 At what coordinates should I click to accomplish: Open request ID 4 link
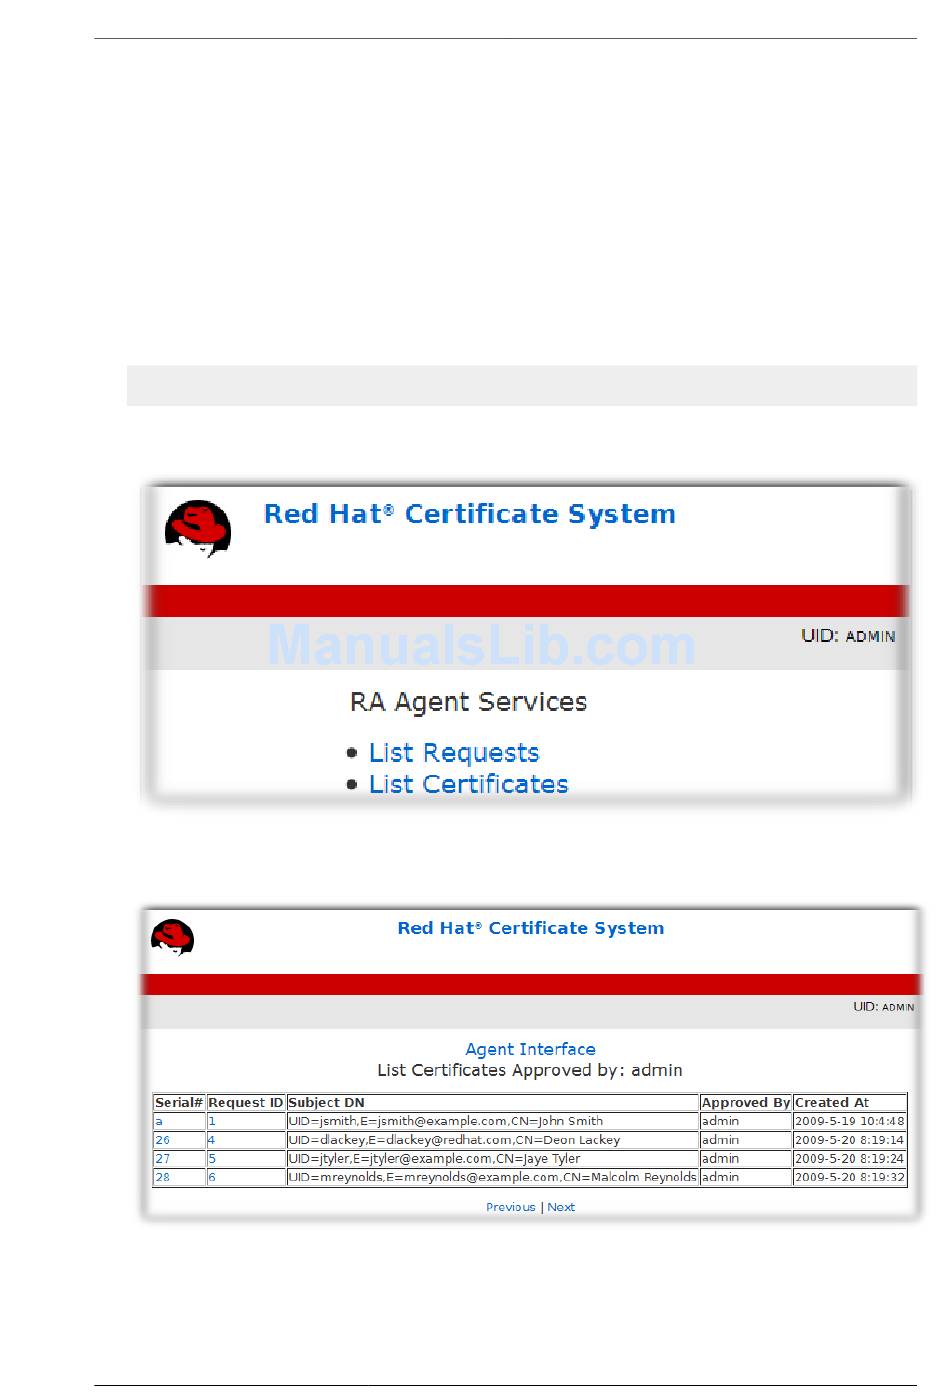pyautogui.click(x=212, y=1140)
